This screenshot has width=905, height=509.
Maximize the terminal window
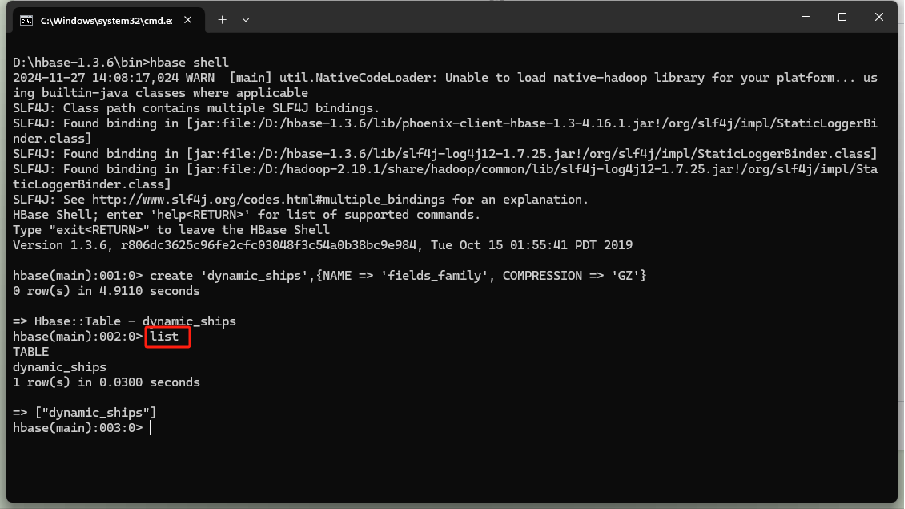(842, 17)
